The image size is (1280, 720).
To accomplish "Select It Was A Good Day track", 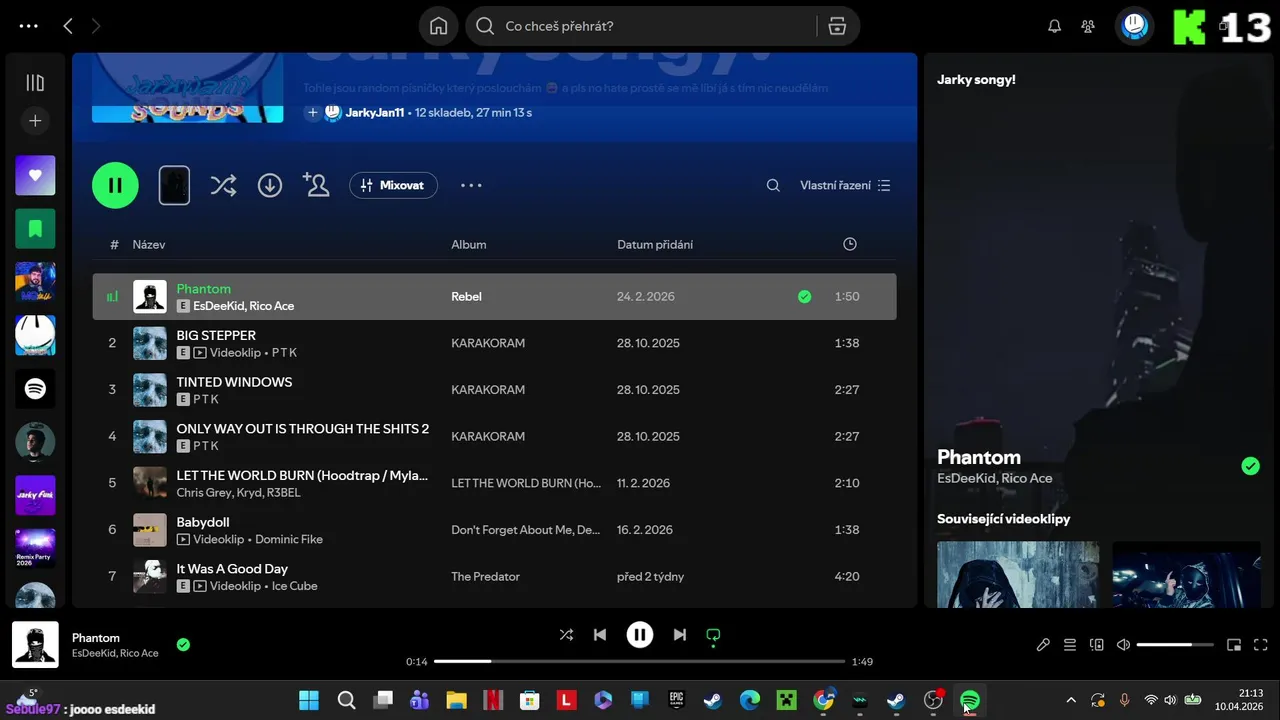I will tap(494, 576).
